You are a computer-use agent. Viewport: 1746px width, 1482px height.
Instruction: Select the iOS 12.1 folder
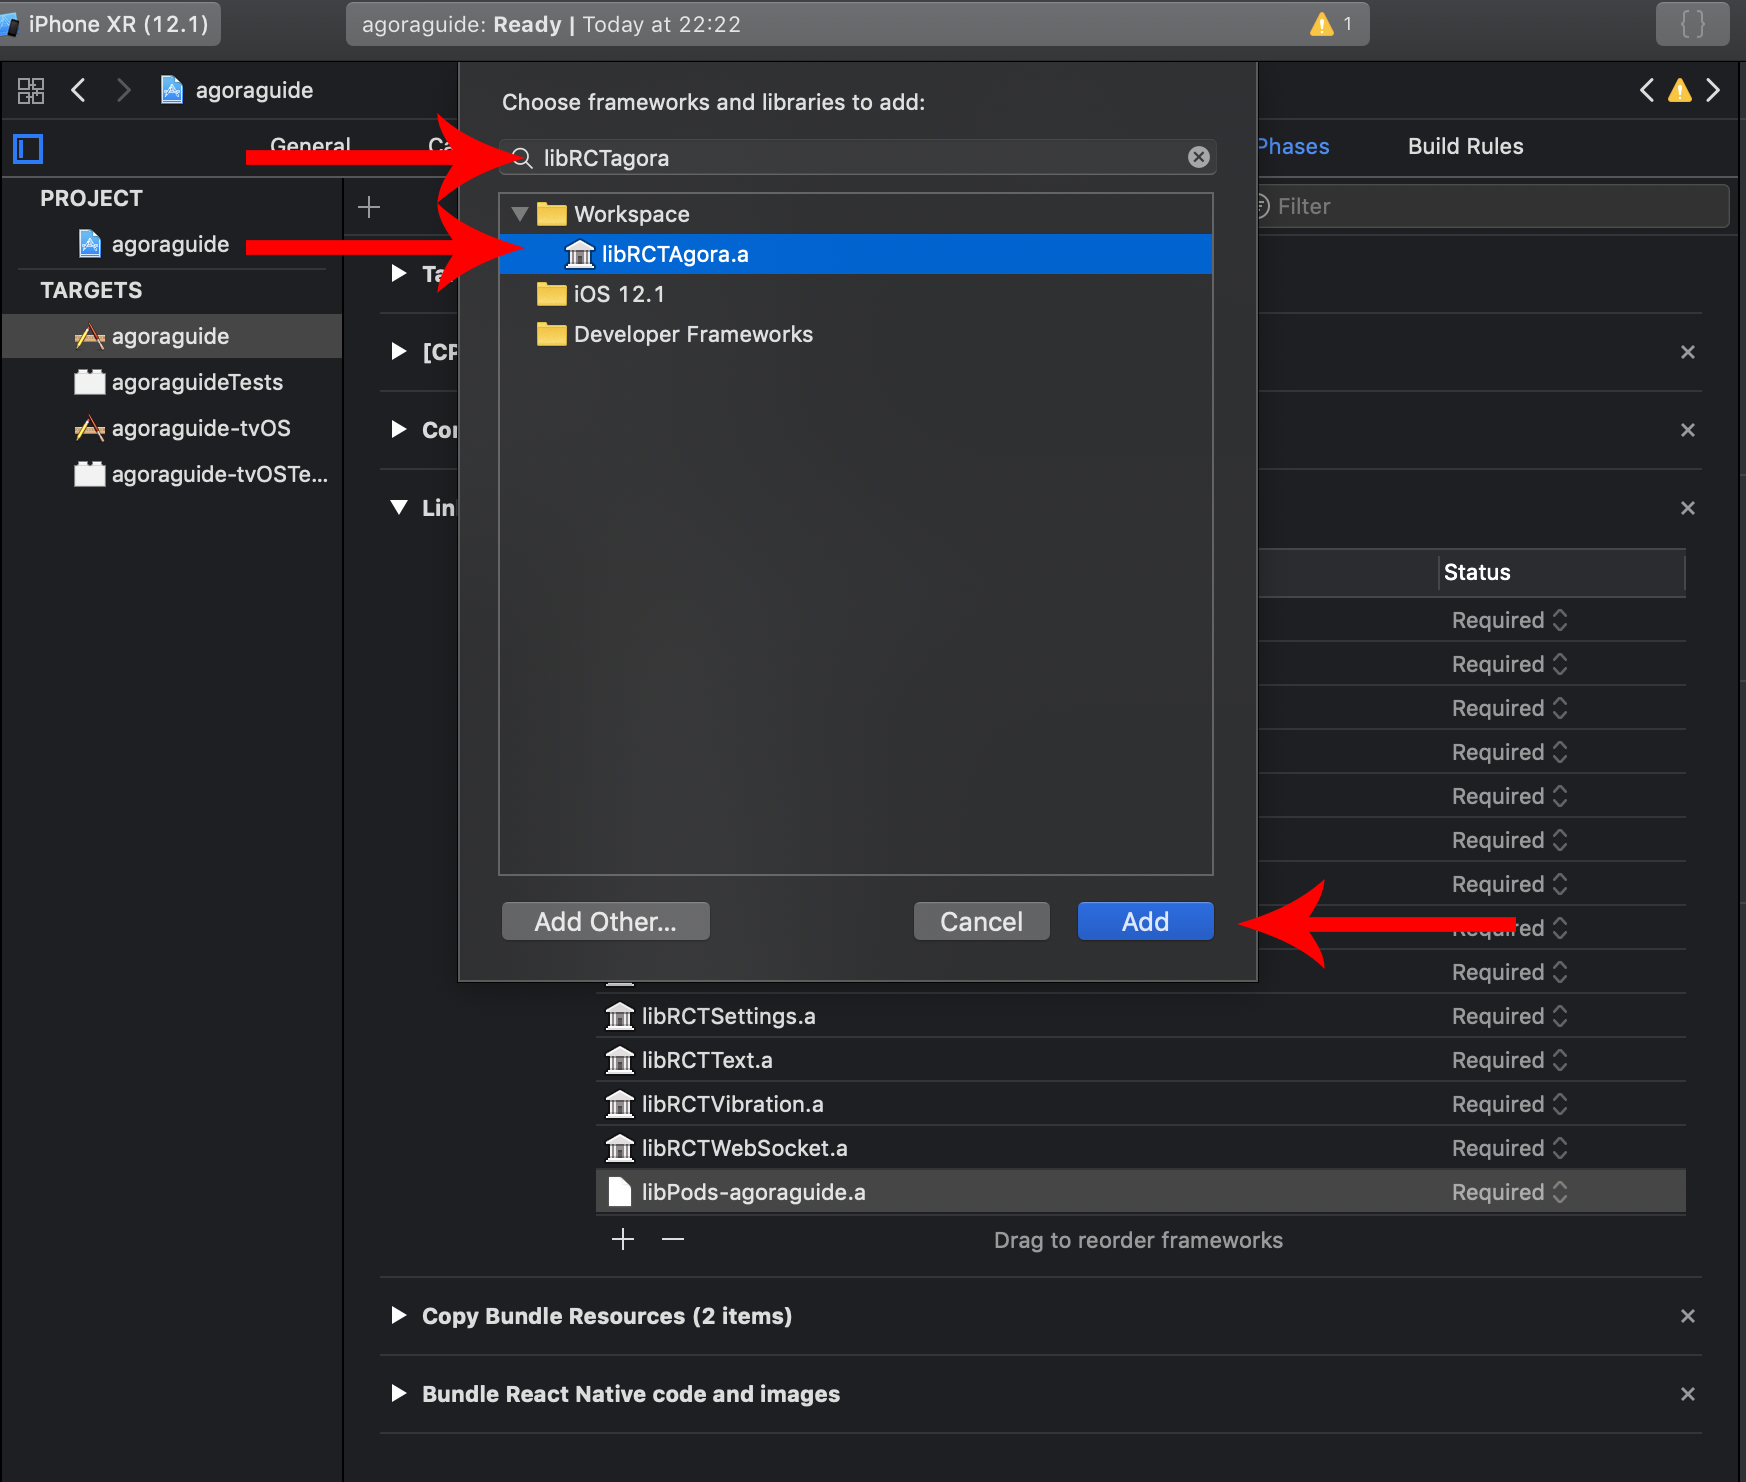click(600, 294)
